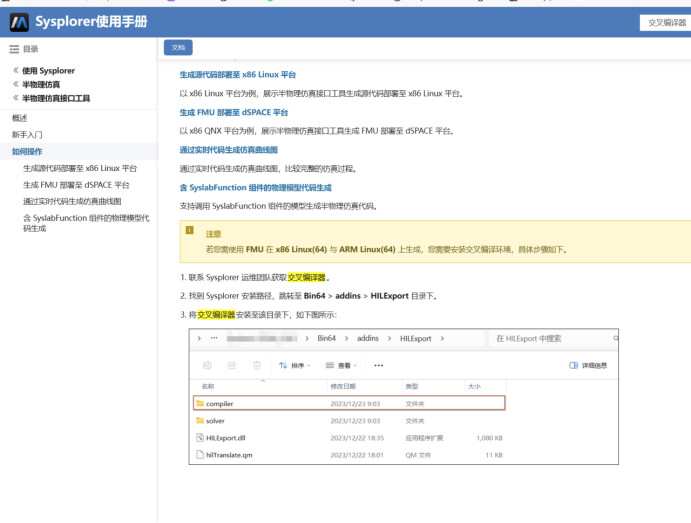This screenshot has width=691, height=523.
Task: Click the 名称 column header
Action: [208, 386]
